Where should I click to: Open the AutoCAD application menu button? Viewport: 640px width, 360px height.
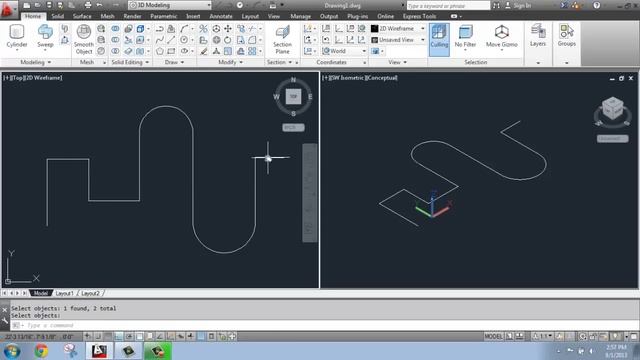coord(8,9)
